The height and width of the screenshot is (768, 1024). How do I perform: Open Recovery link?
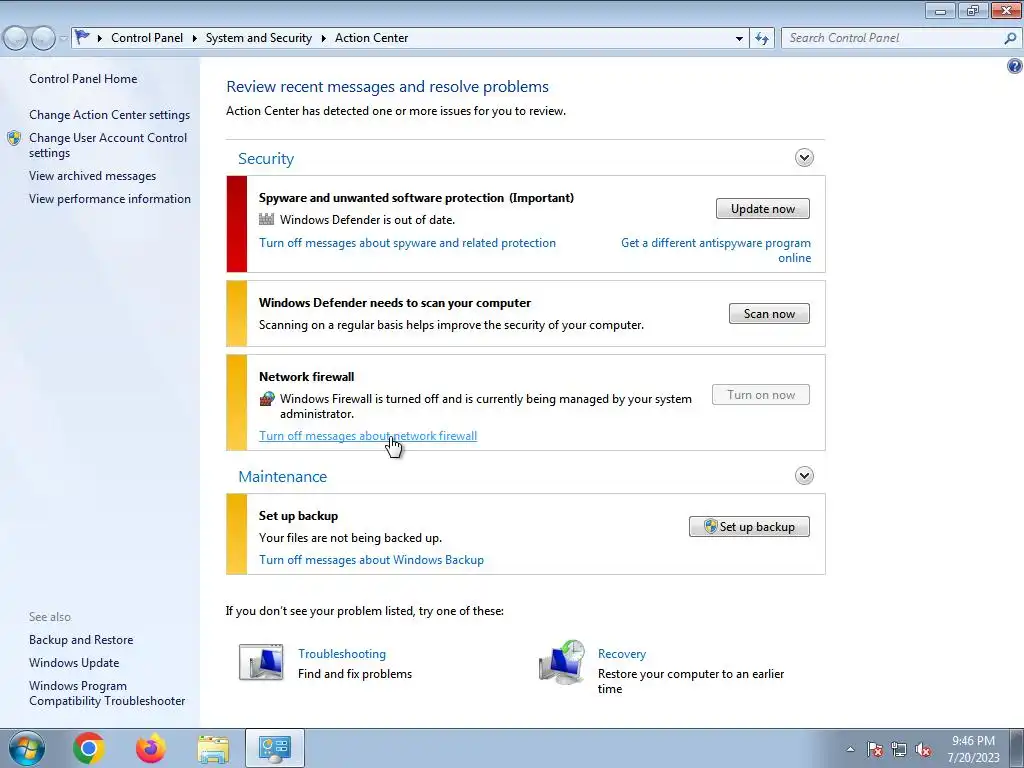click(622, 654)
